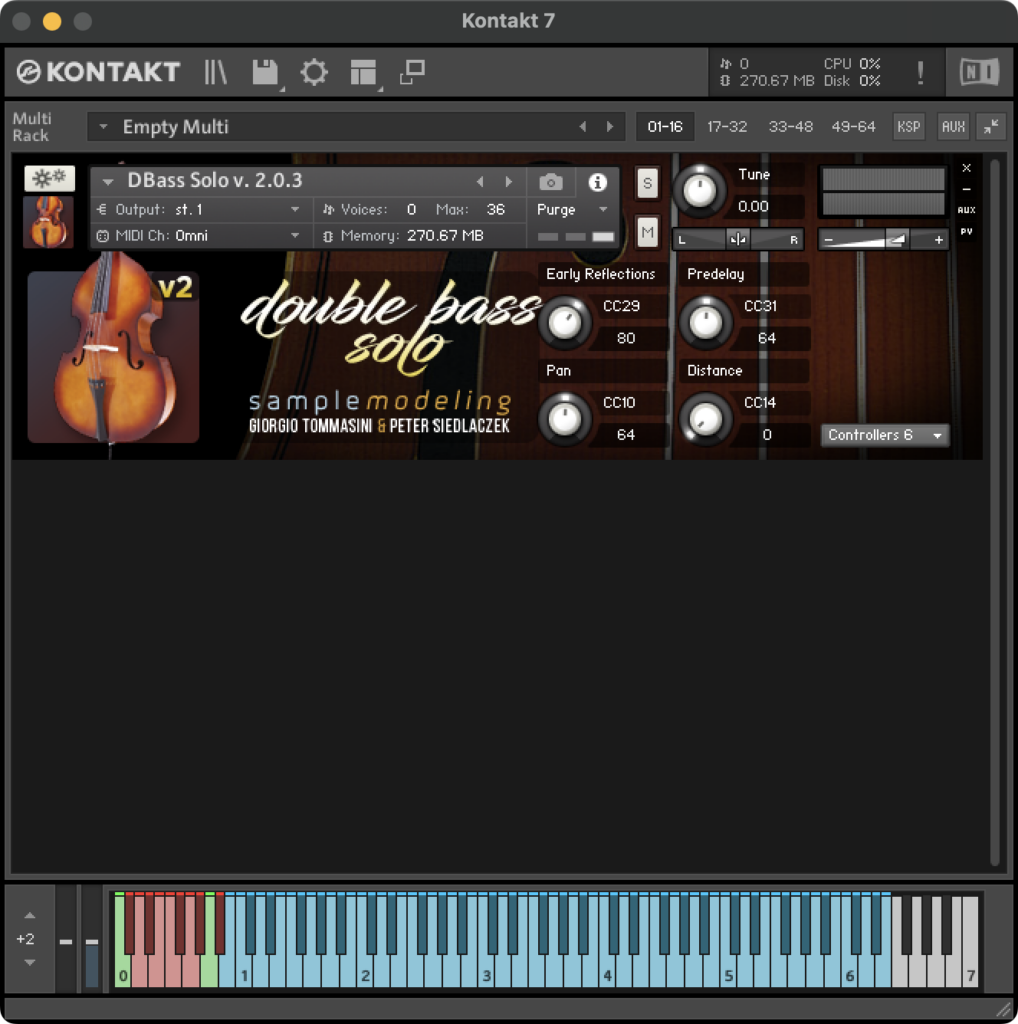Image resolution: width=1018 pixels, height=1024 pixels.
Task: Open the settings gear icon
Action: 314,72
